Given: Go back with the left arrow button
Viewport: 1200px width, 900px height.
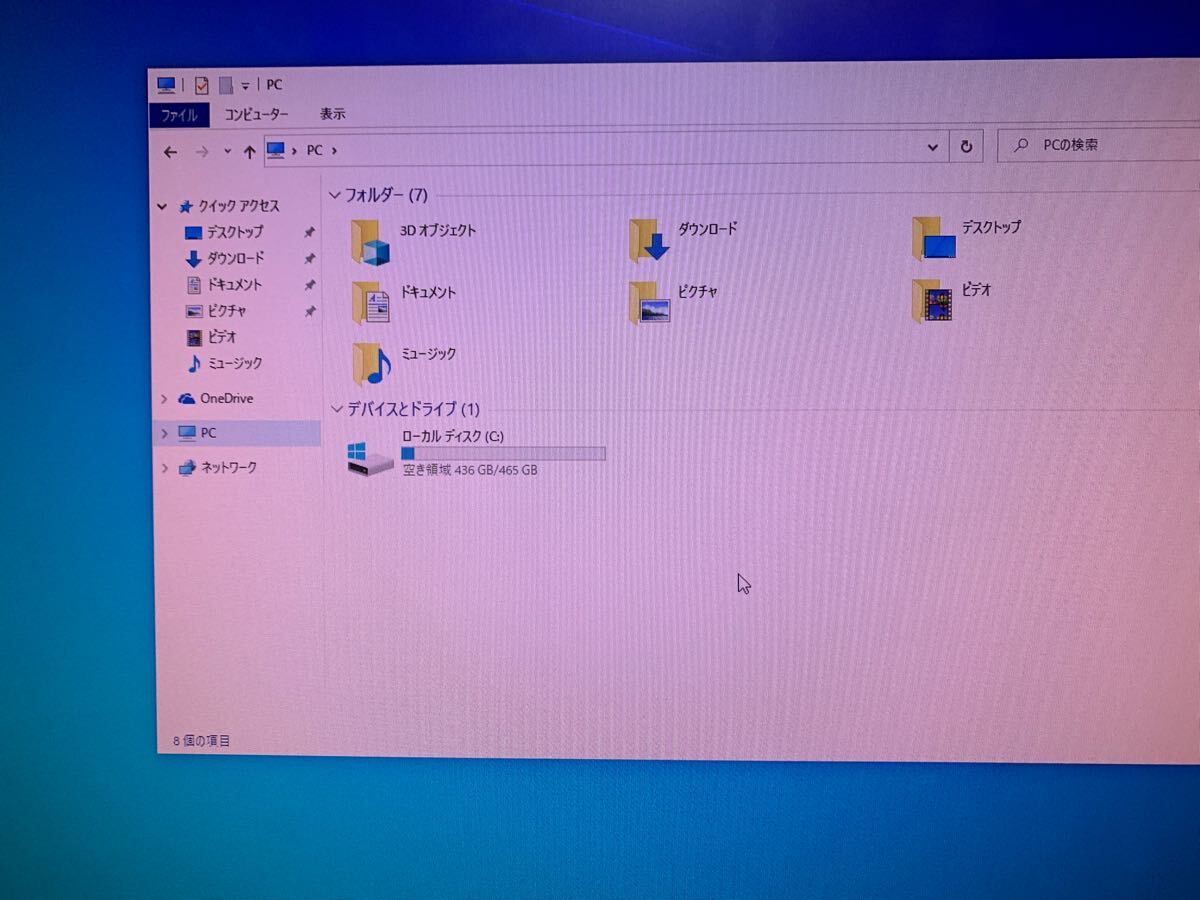Looking at the screenshot, I should point(170,151).
